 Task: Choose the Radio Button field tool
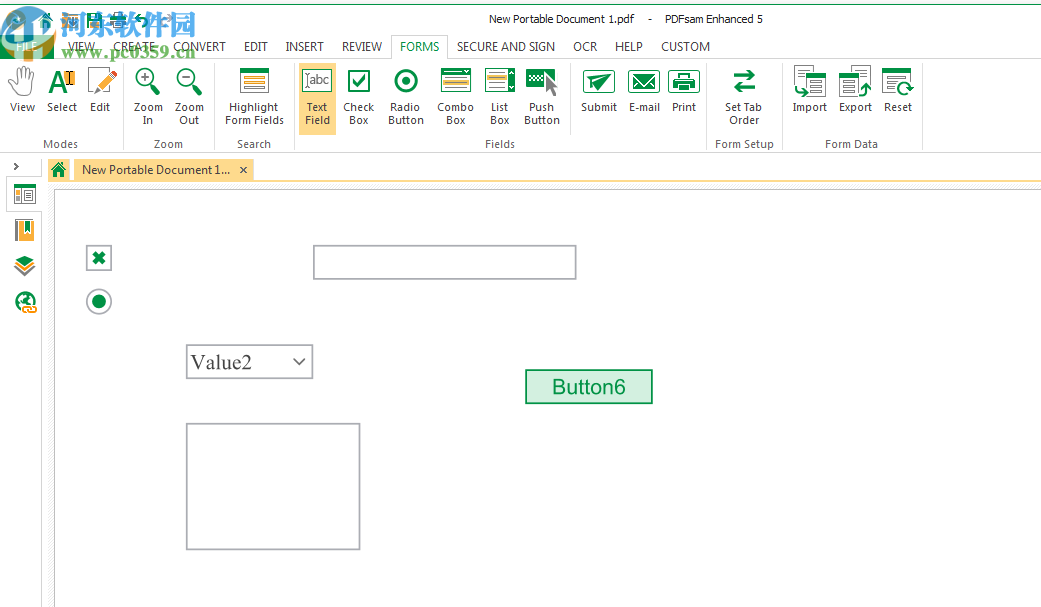pos(406,97)
